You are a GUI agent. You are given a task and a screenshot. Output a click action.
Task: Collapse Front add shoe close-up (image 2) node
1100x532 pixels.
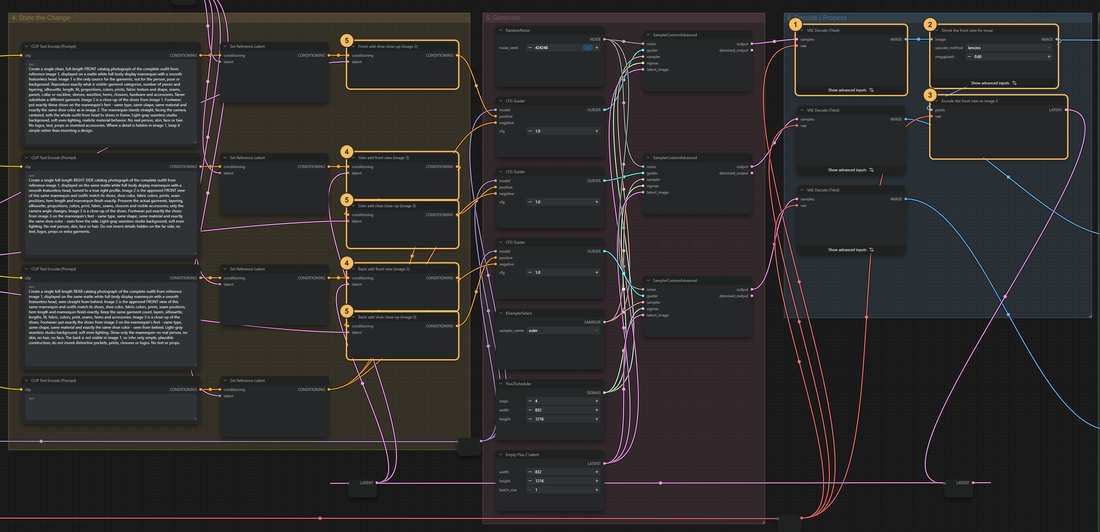(353, 46)
